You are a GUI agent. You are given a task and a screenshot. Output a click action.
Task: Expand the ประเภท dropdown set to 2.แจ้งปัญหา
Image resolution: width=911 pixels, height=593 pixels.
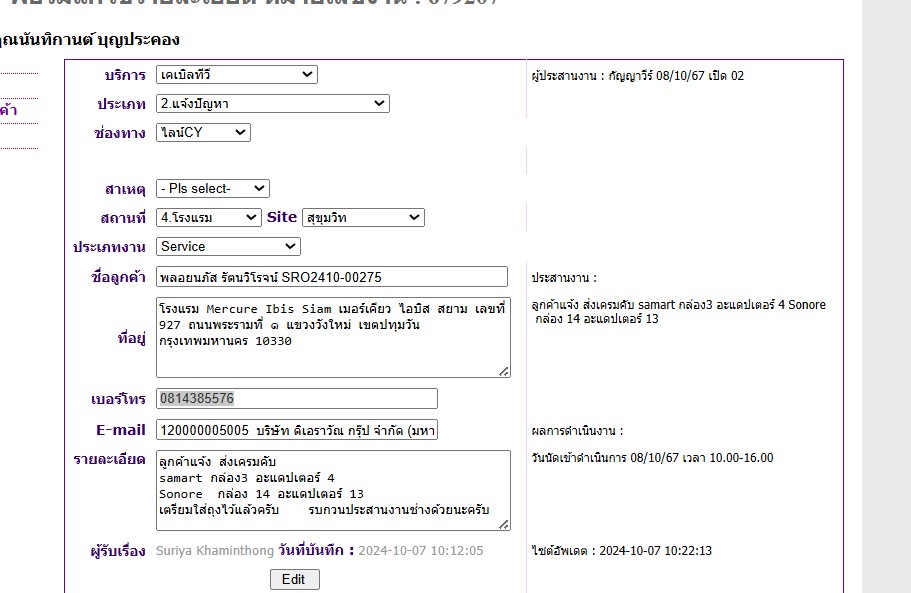272,104
